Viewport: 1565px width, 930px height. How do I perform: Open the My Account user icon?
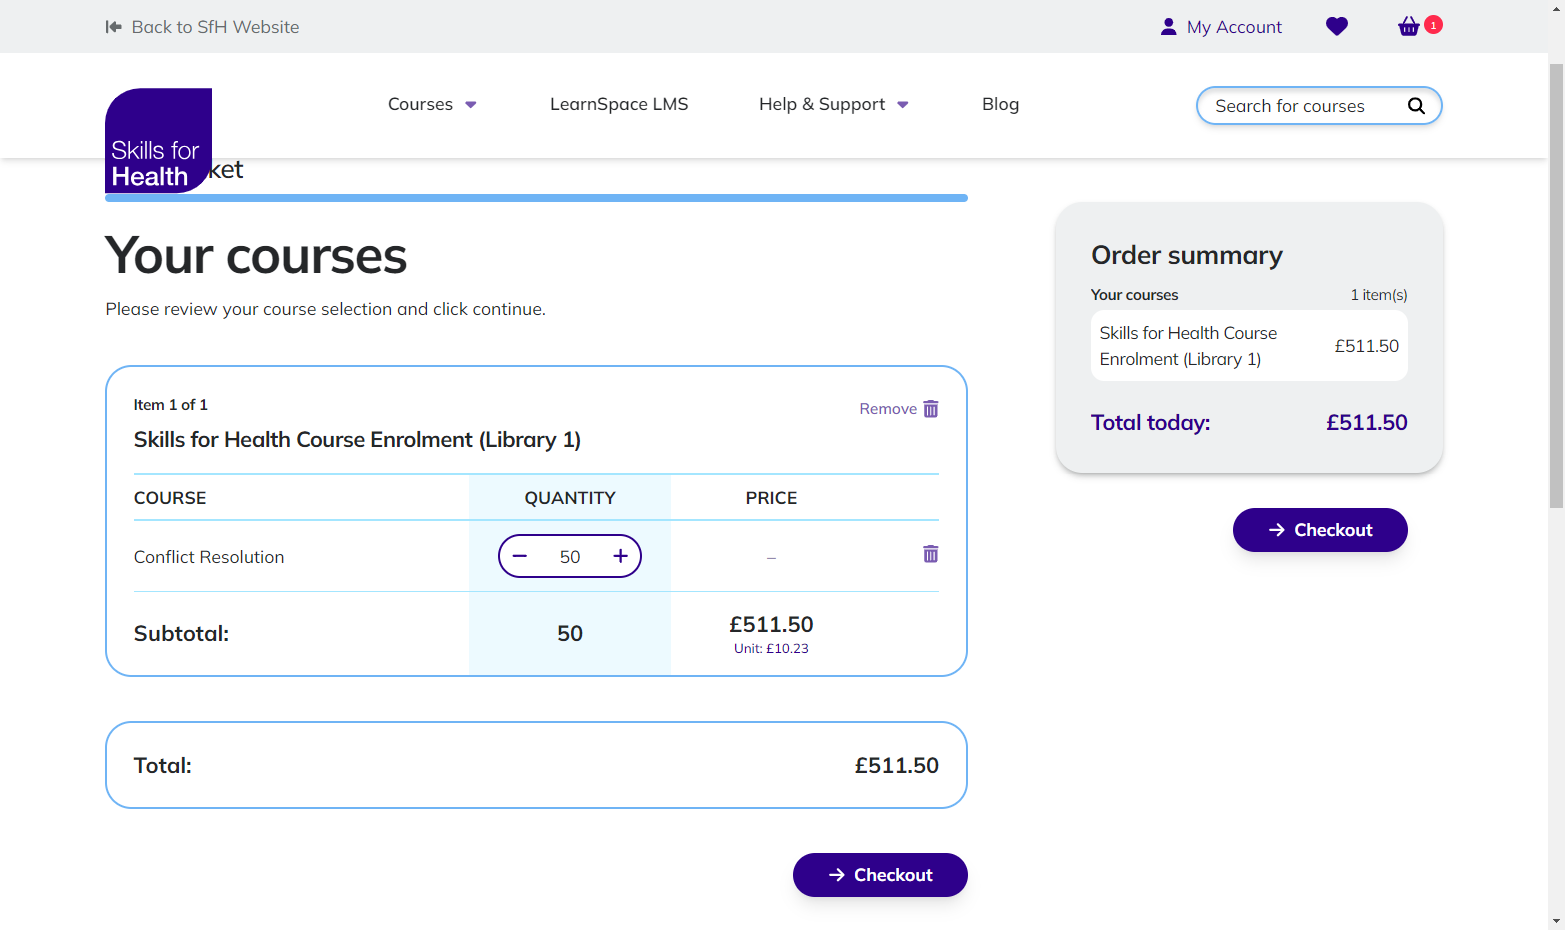tap(1168, 27)
